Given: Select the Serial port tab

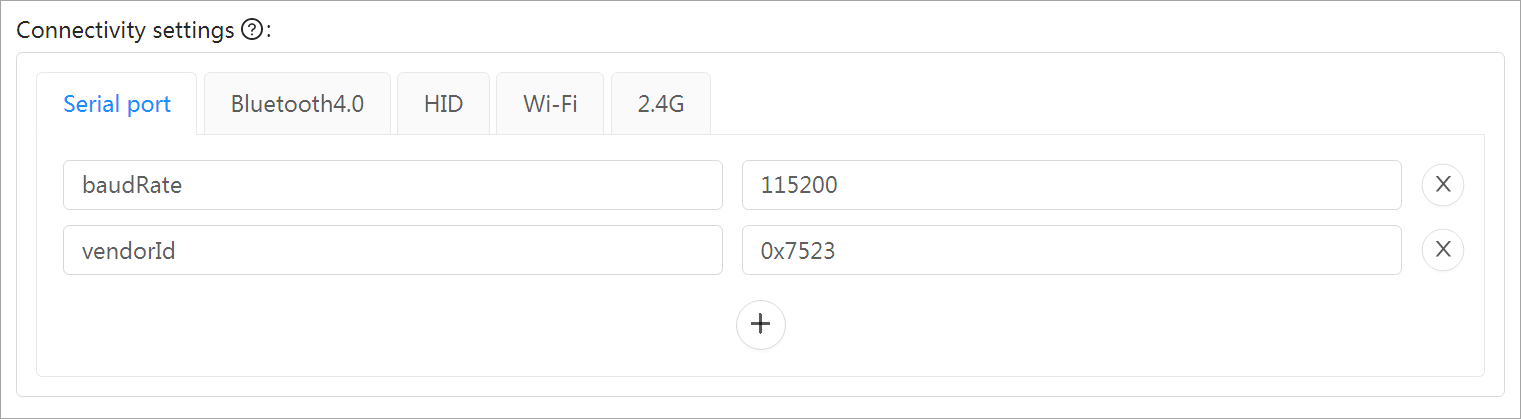Looking at the screenshot, I should pyautogui.click(x=117, y=103).
